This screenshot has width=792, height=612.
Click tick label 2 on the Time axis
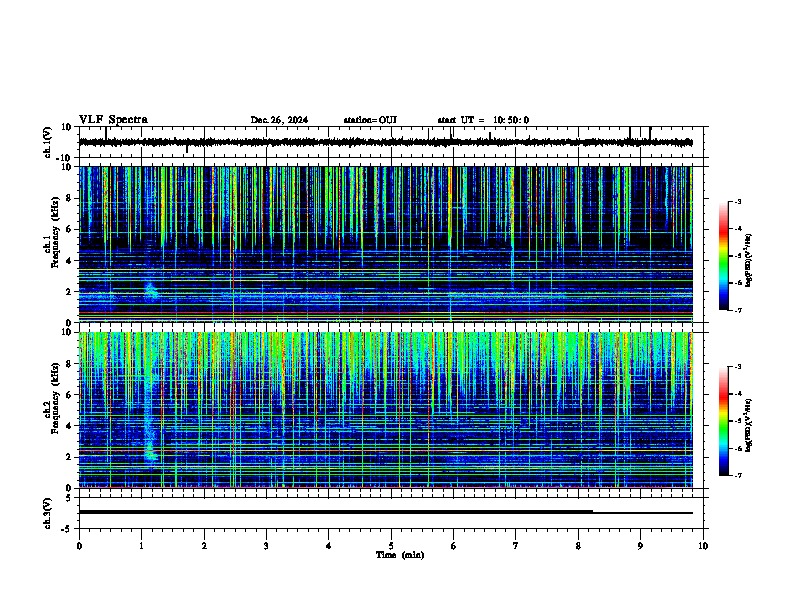[204, 546]
